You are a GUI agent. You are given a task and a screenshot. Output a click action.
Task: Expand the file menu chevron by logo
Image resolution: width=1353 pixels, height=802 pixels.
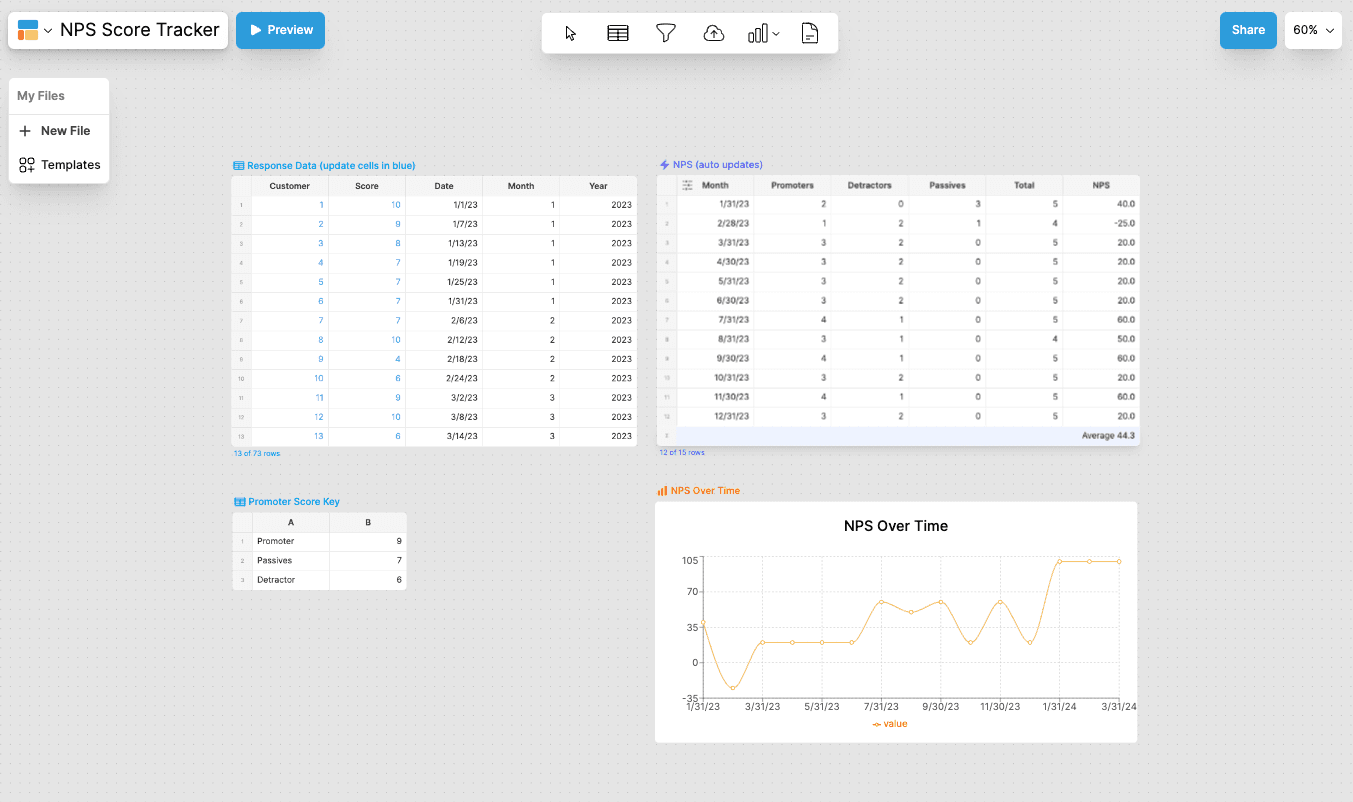[48, 31]
